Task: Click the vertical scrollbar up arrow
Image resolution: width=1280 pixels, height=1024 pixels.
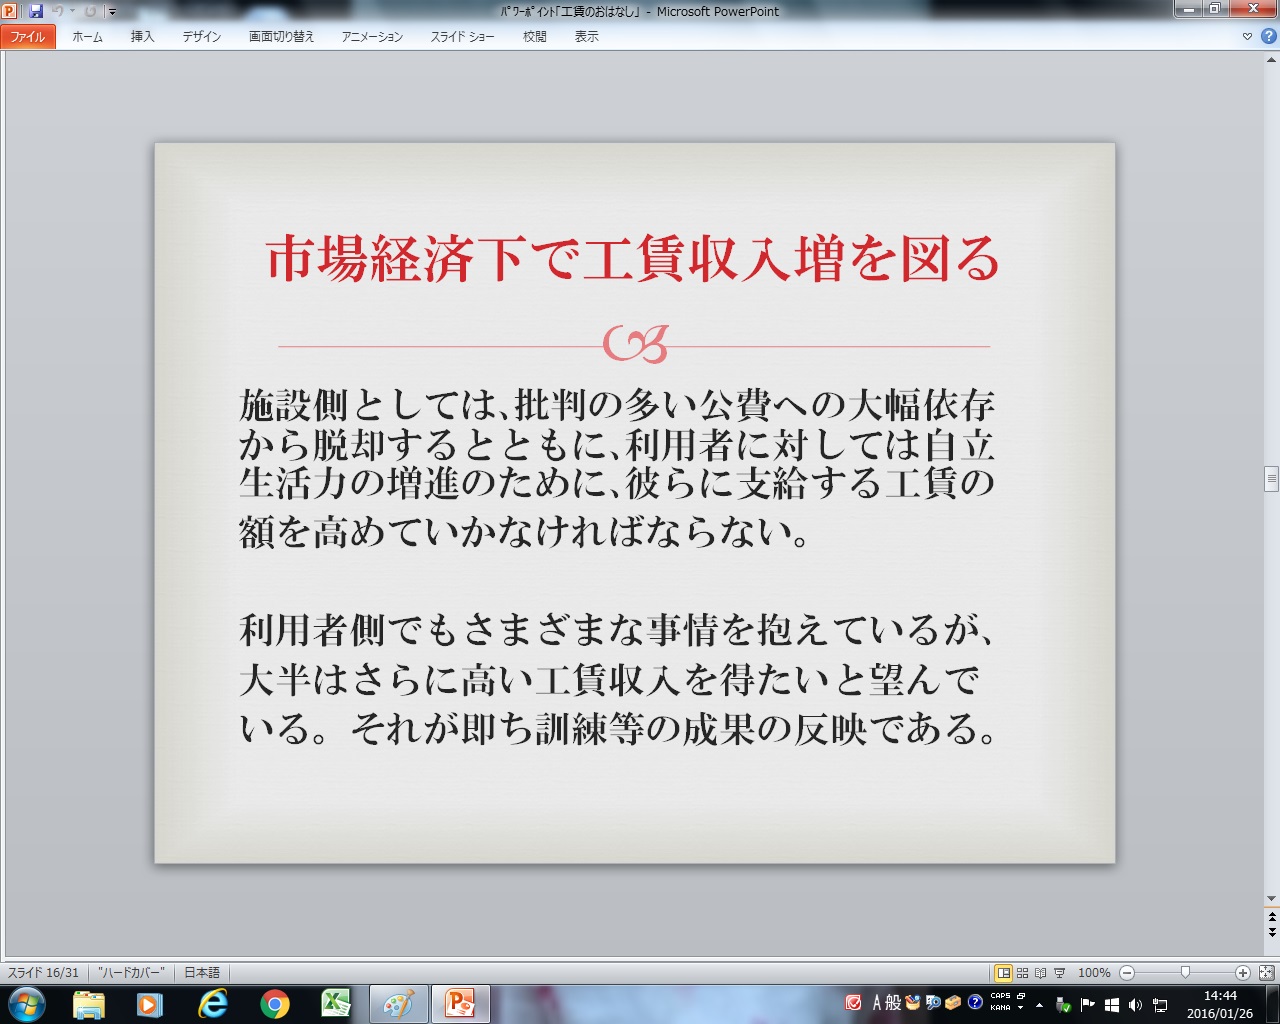Action: [1271, 60]
